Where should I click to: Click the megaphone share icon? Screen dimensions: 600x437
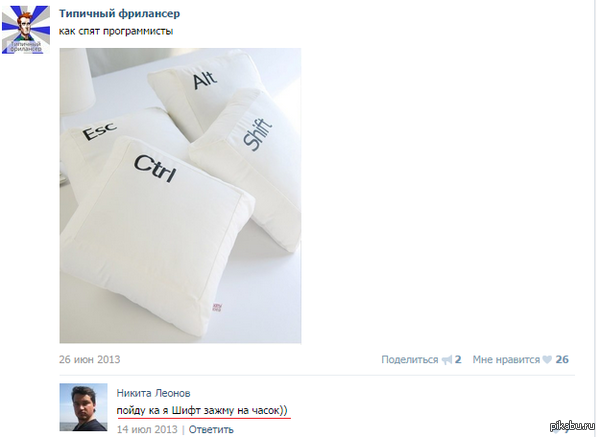coord(447,360)
